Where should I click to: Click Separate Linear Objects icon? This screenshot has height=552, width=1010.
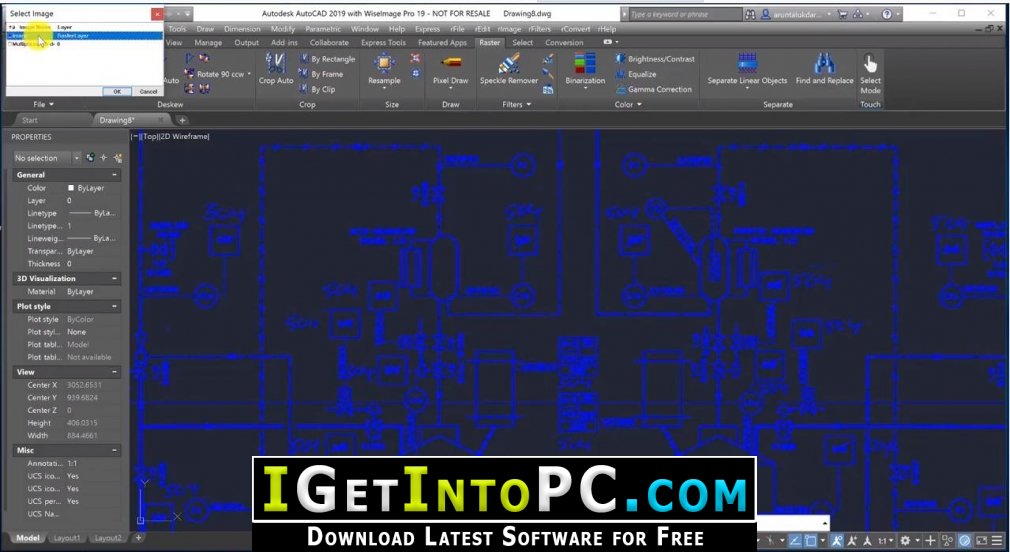tap(747, 63)
